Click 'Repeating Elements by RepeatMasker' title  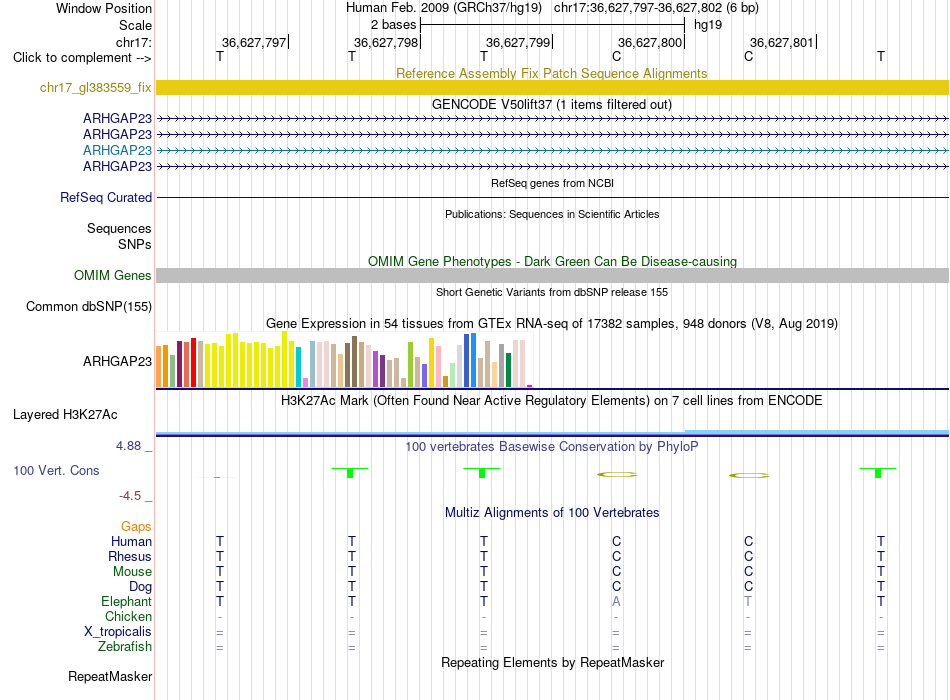pos(552,662)
